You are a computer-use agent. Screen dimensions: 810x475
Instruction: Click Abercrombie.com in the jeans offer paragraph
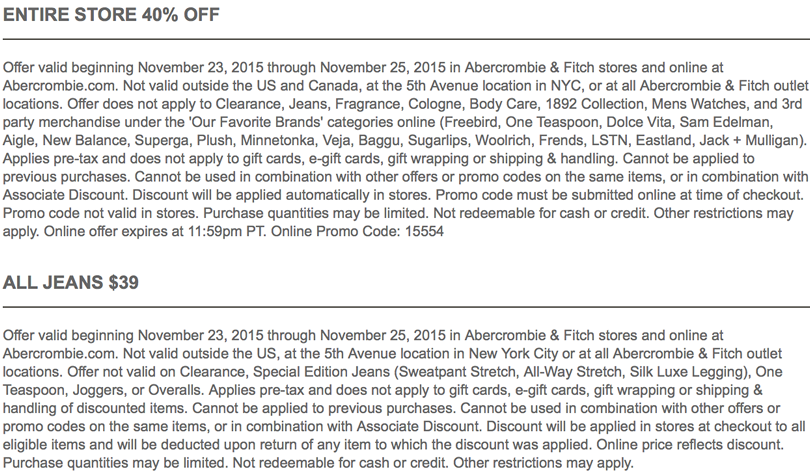click(59, 354)
